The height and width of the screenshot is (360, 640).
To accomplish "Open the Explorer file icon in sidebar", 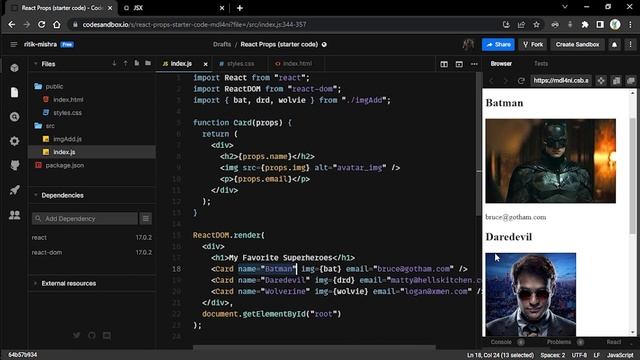I will [x=15, y=92].
